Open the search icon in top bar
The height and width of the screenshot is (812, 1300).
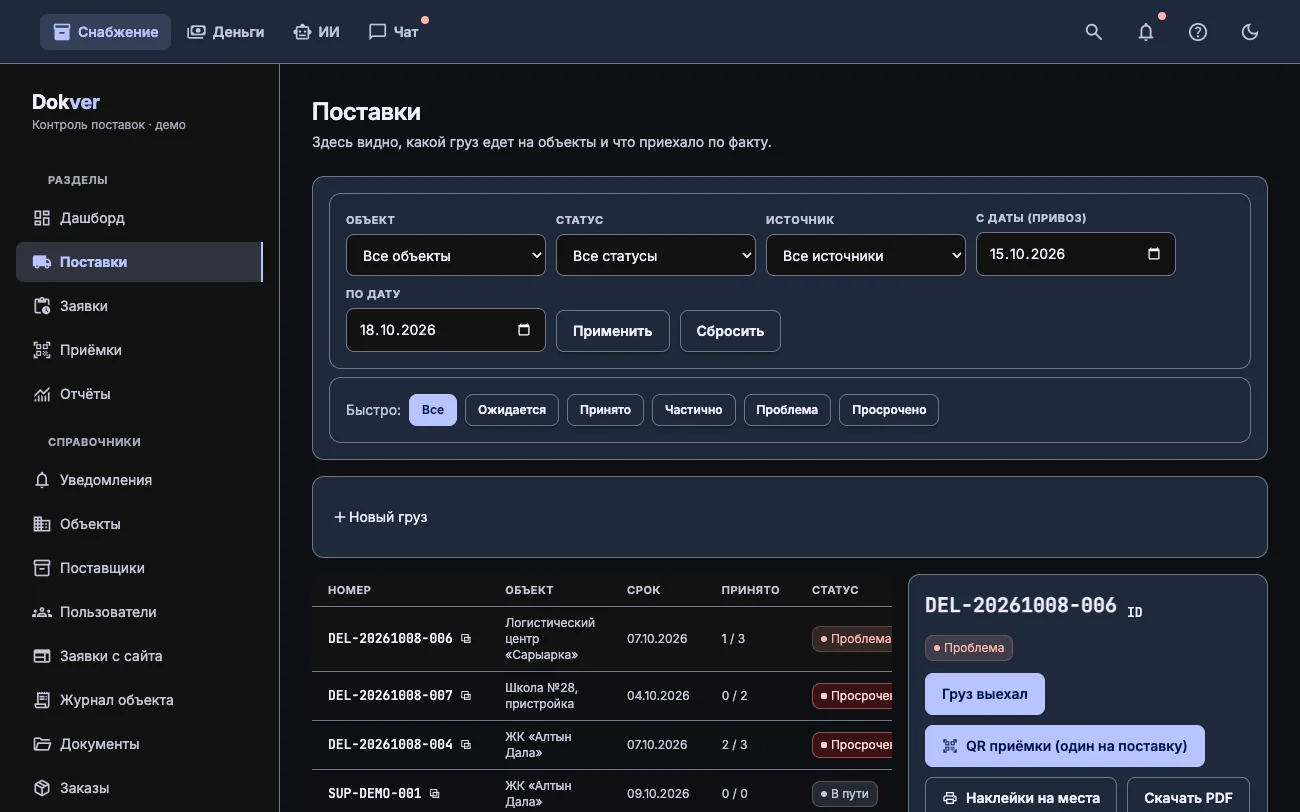point(1094,32)
